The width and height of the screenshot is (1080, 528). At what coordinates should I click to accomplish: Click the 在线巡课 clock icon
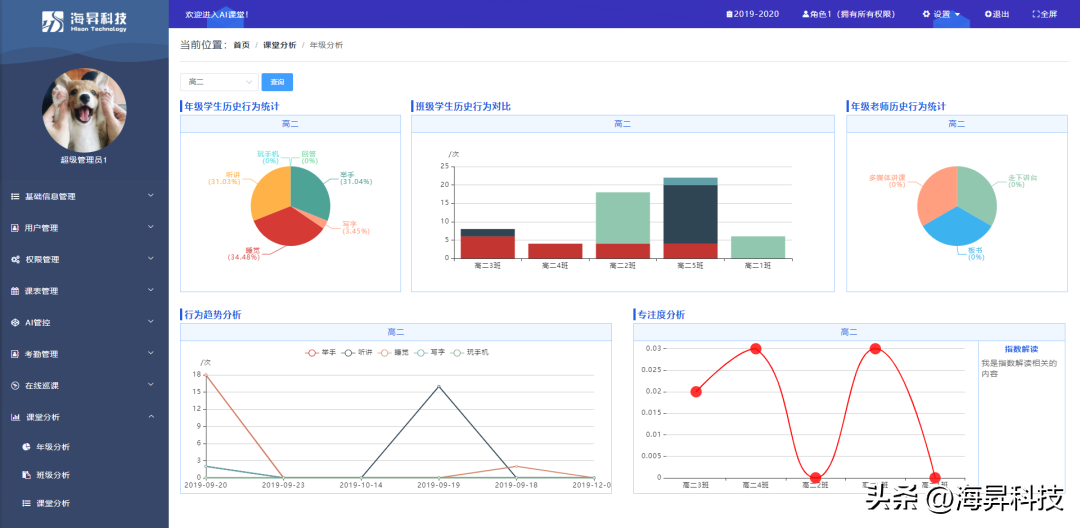(15, 386)
